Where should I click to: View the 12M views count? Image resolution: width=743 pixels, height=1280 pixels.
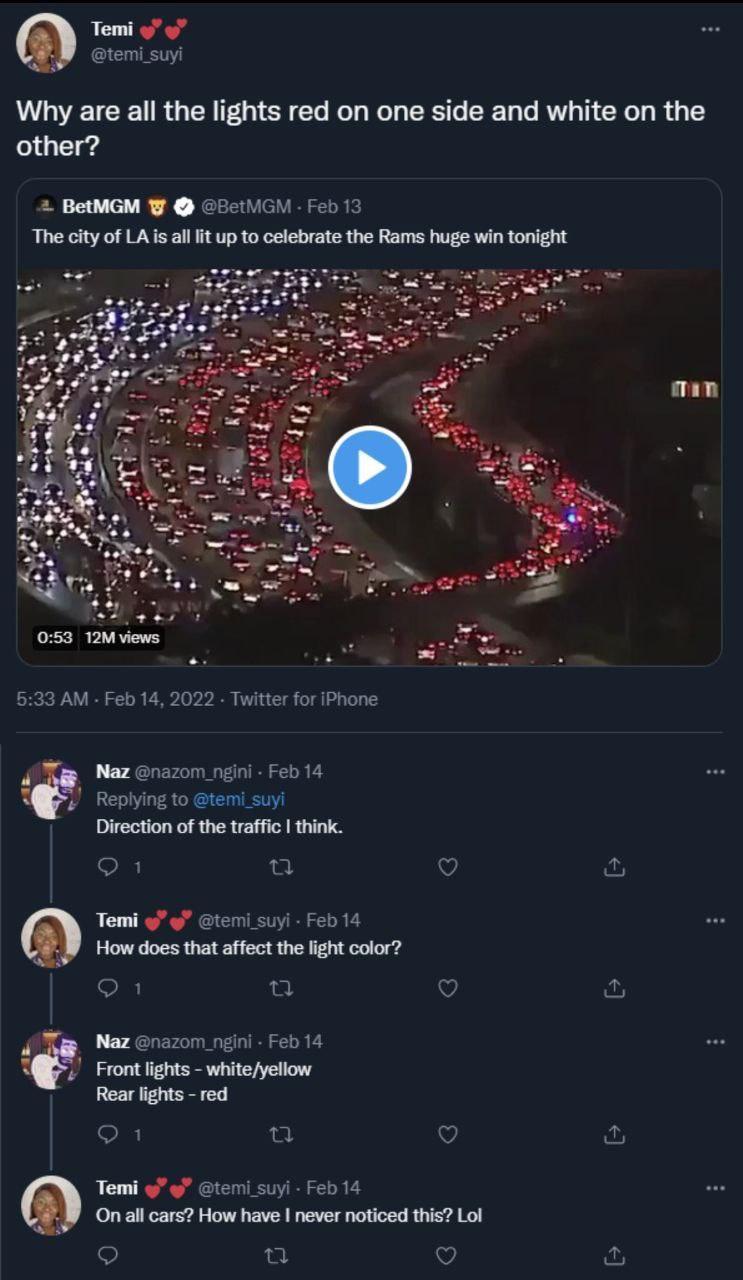[125, 639]
